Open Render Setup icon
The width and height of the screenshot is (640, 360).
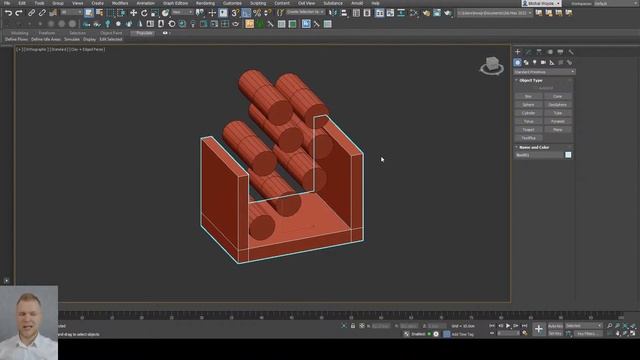click(426, 13)
